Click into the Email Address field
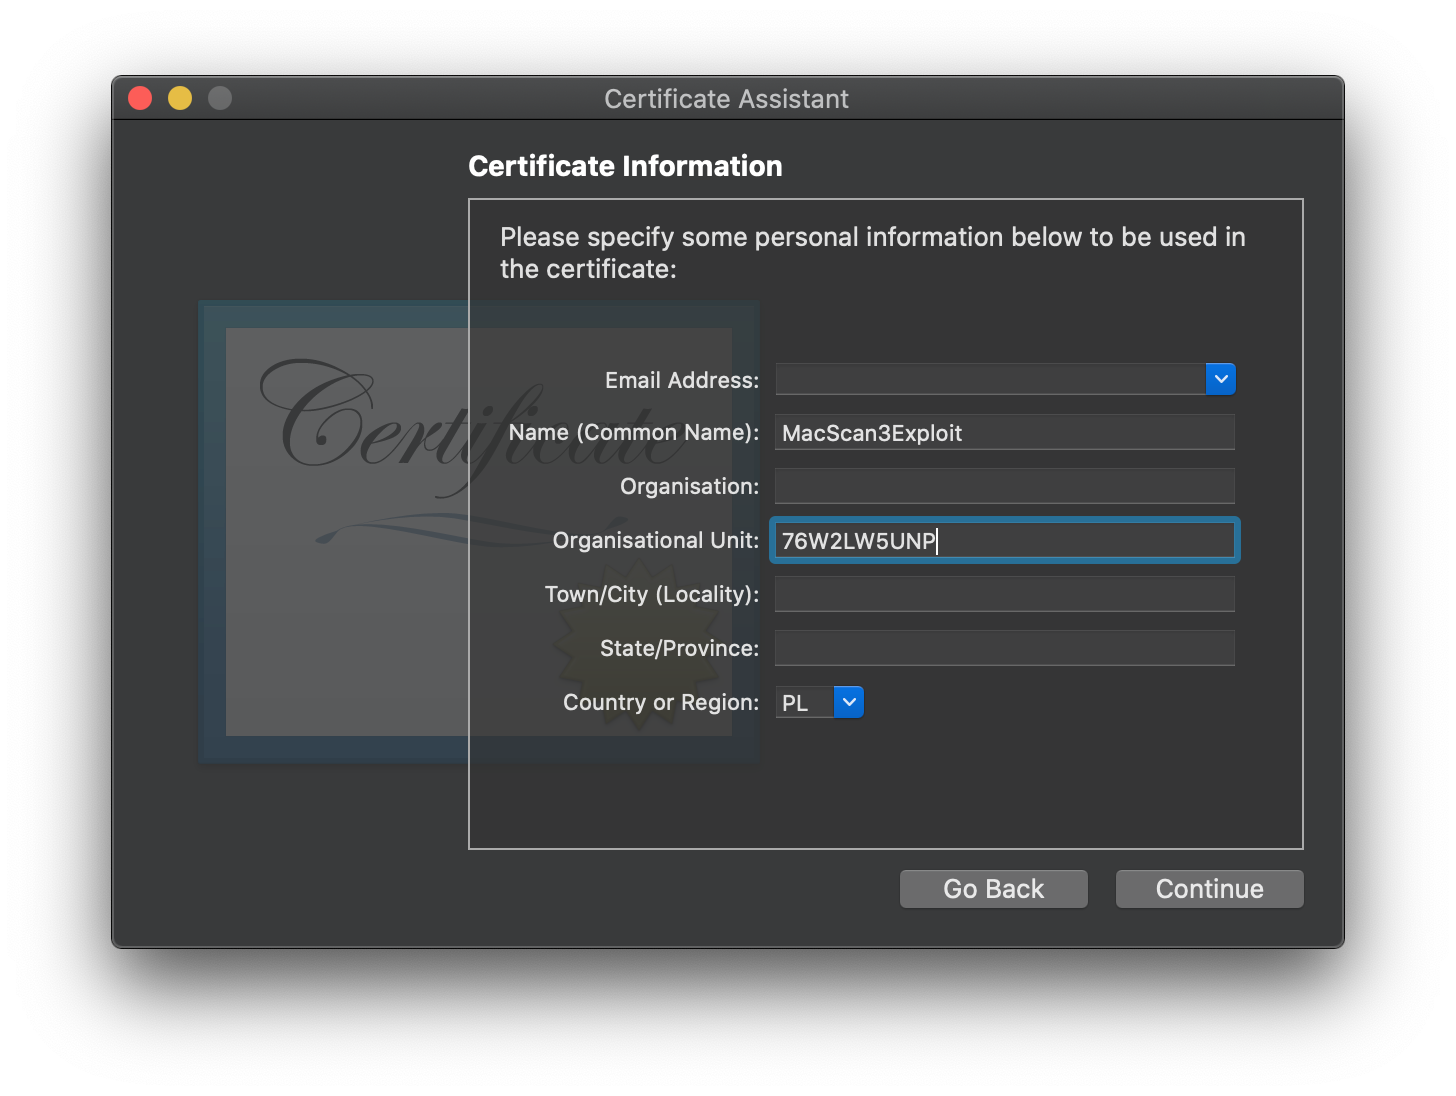Viewport: 1456px width, 1096px height. (x=990, y=379)
